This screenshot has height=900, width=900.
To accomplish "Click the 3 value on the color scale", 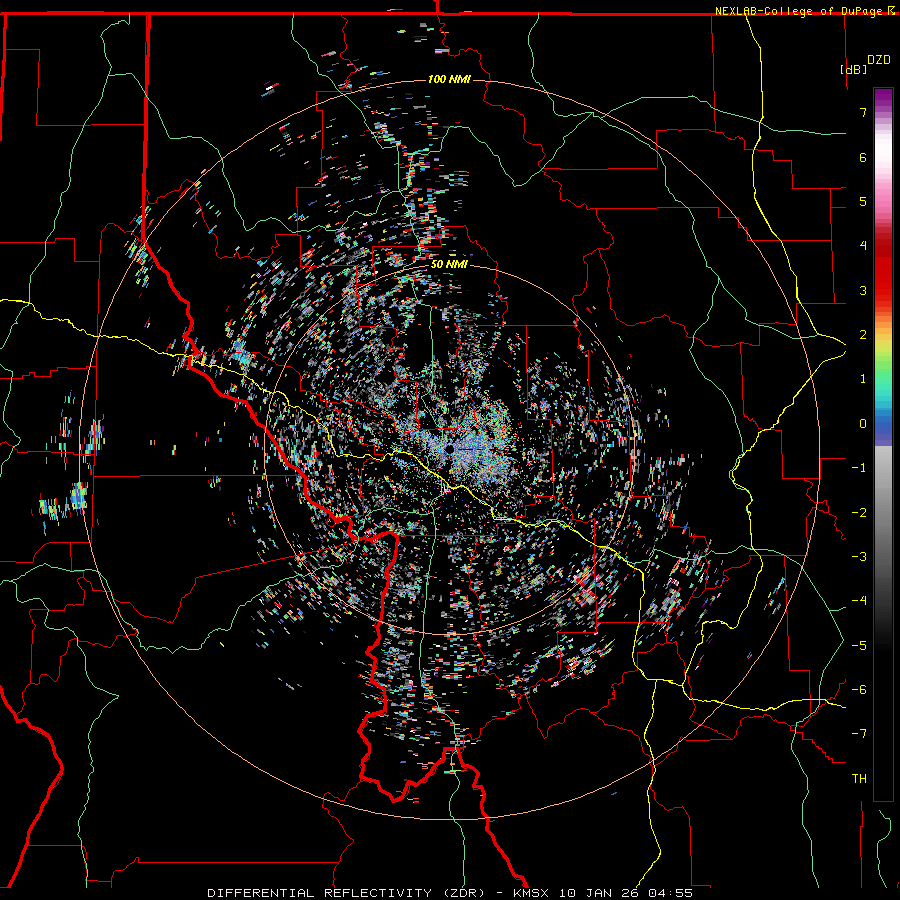I will click(x=863, y=290).
